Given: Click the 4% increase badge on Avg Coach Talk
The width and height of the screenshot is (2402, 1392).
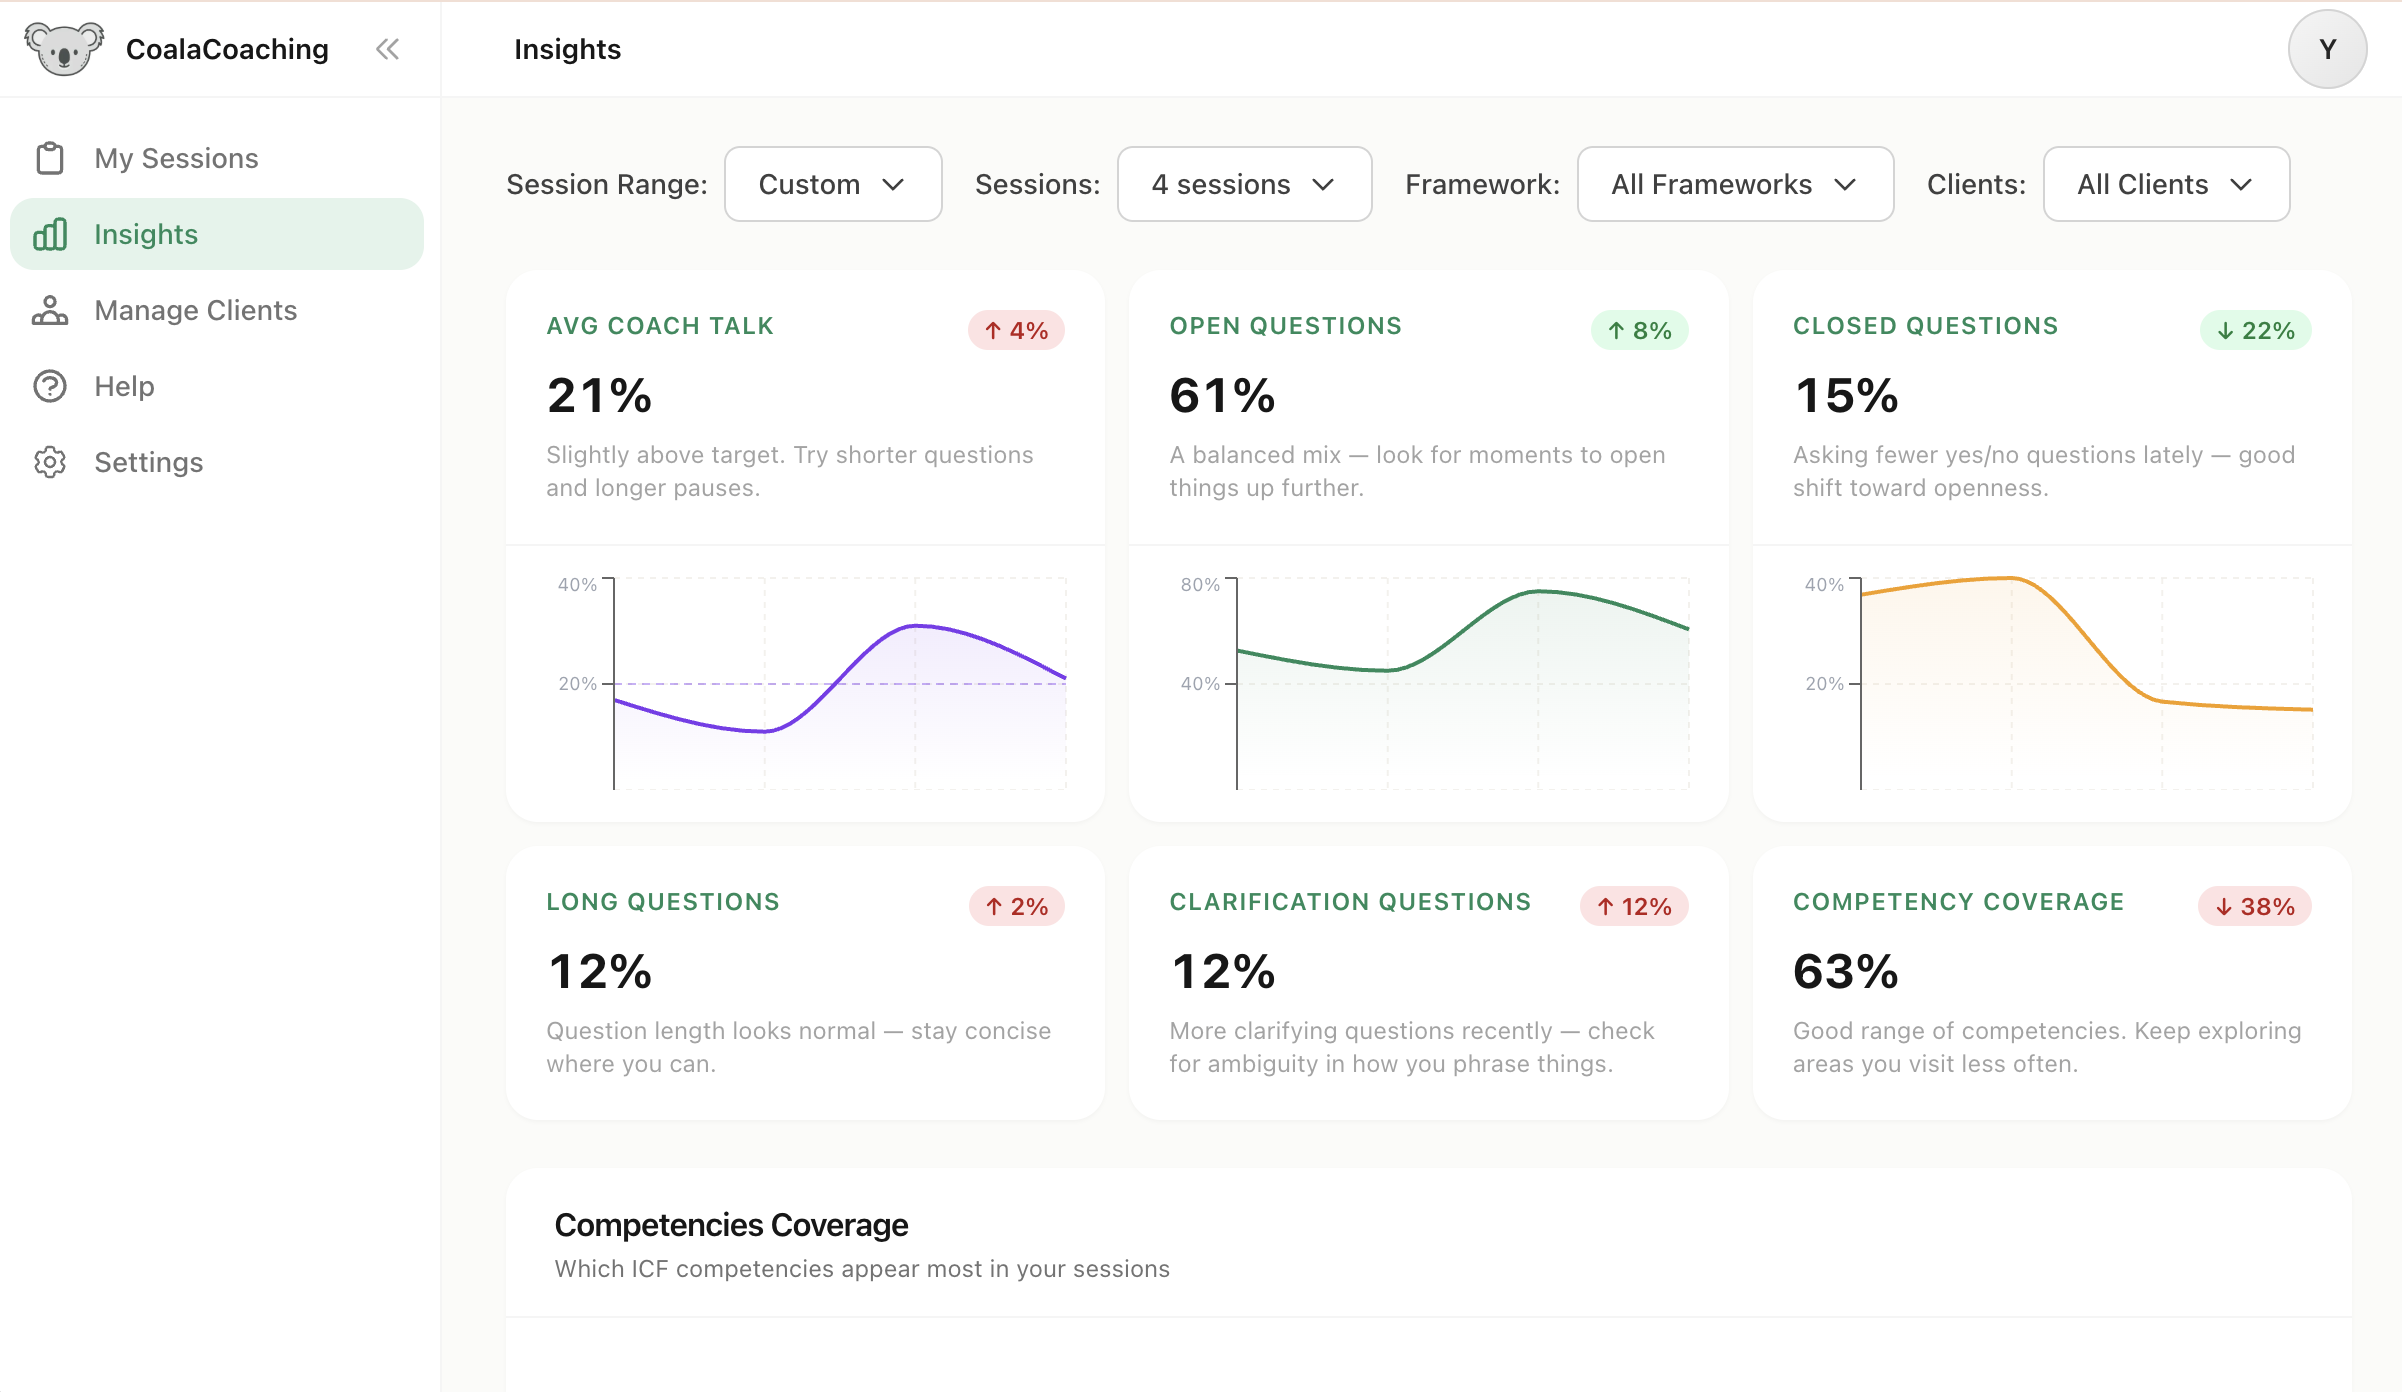Looking at the screenshot, I should 1016,330.
